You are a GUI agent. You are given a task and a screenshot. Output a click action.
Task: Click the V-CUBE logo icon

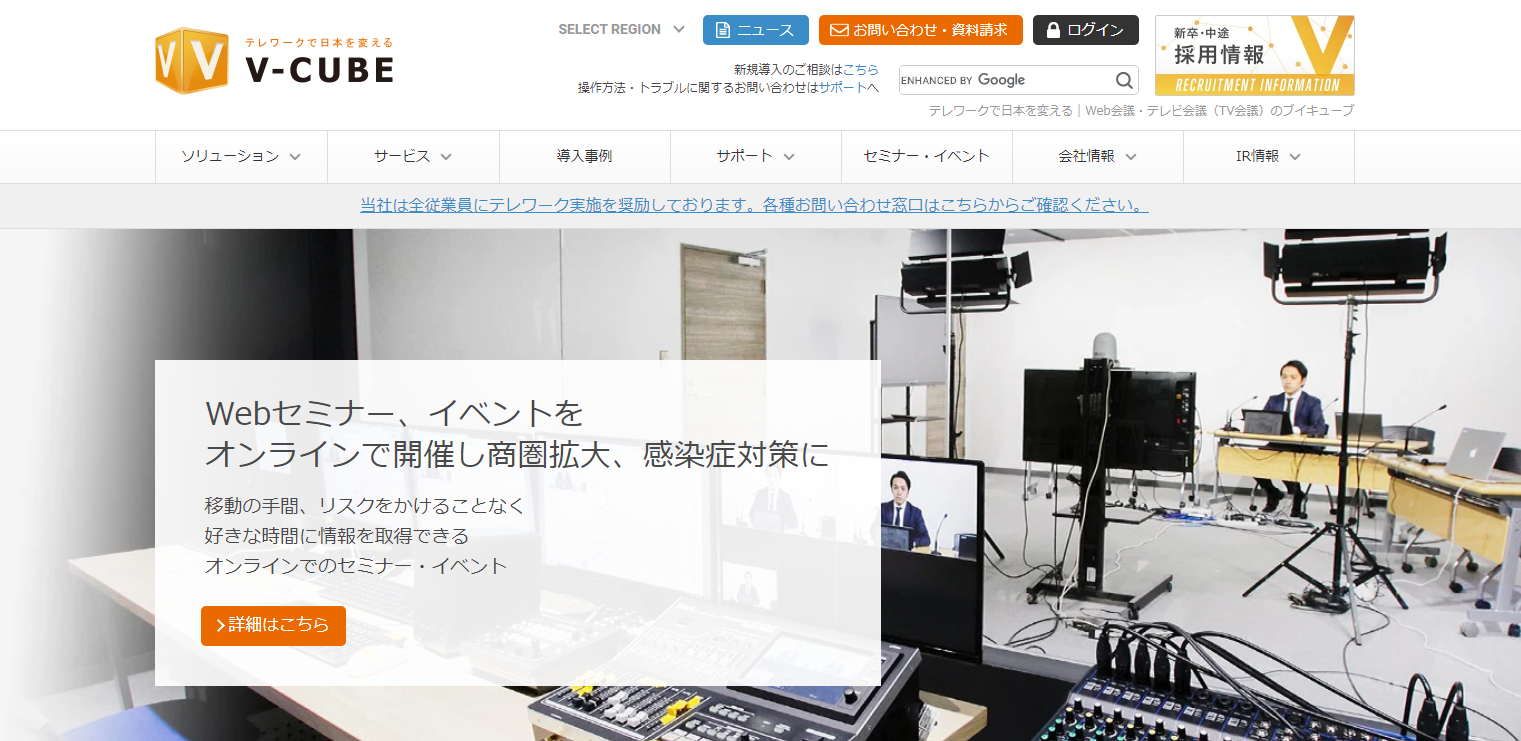click(191, 61)
